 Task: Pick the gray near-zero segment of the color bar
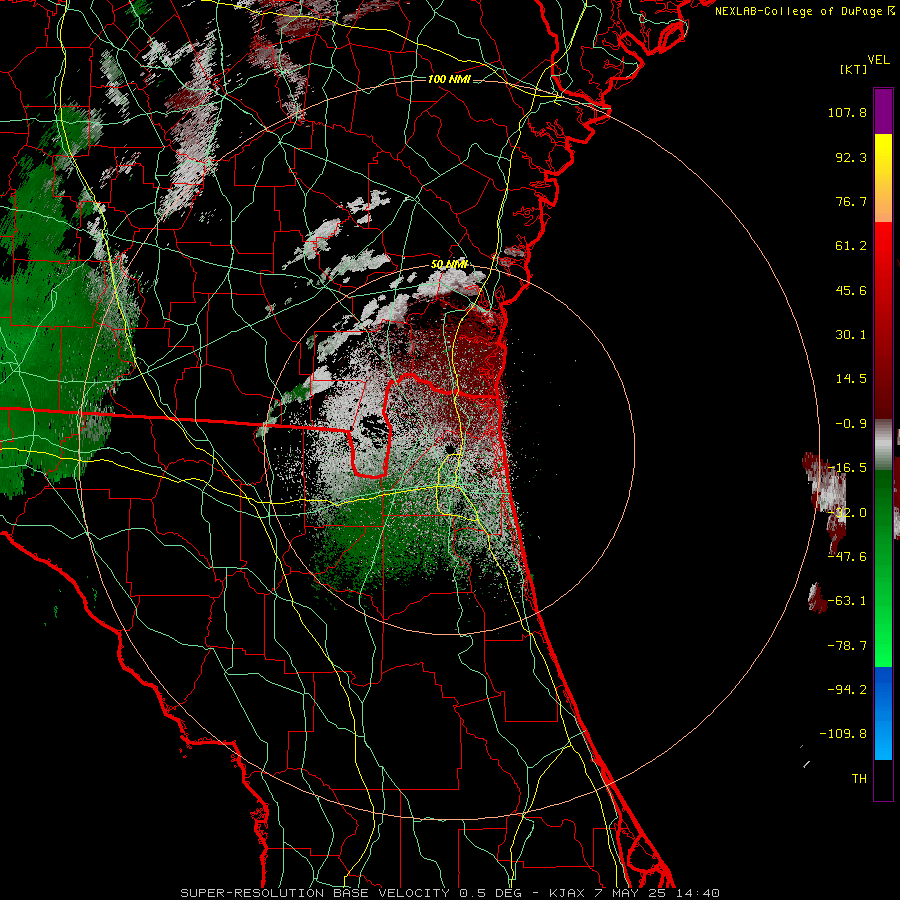[883, 445]
